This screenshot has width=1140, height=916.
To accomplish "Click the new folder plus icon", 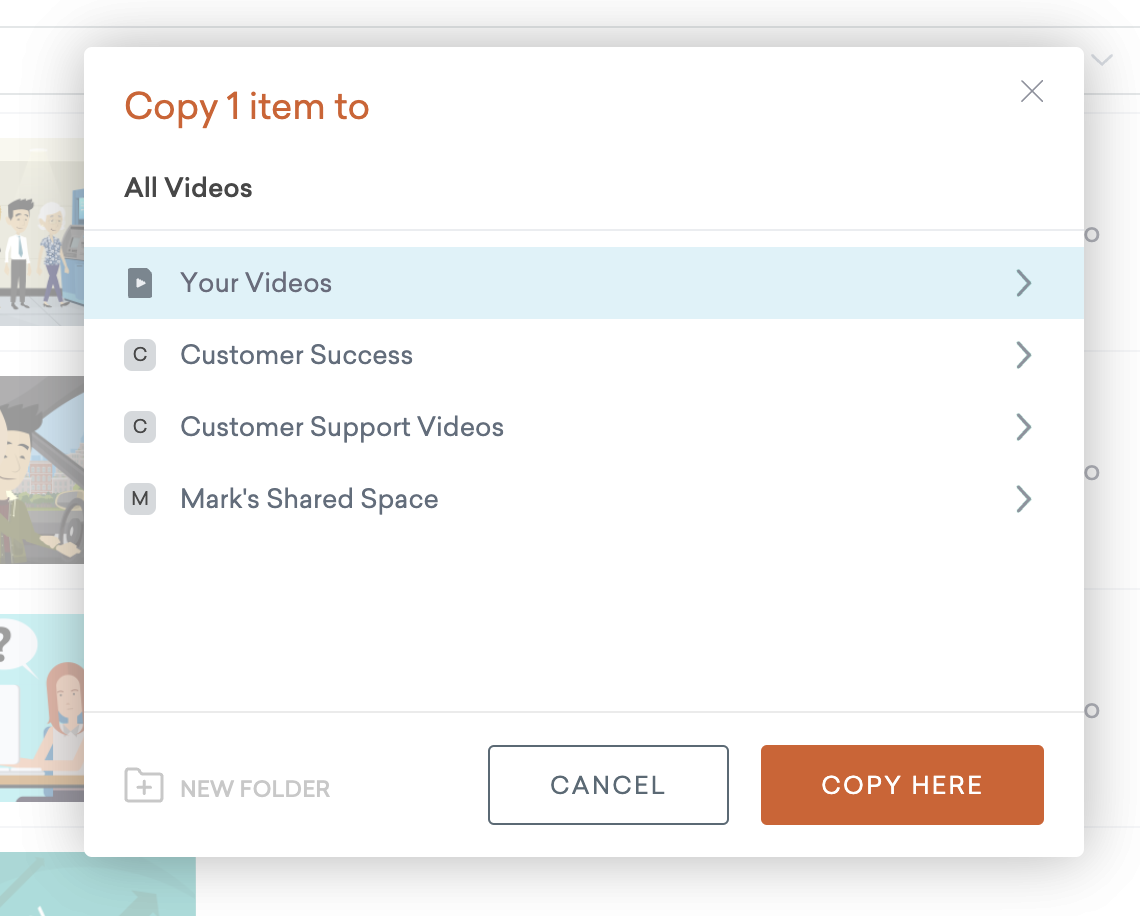I will click(144, 786).
